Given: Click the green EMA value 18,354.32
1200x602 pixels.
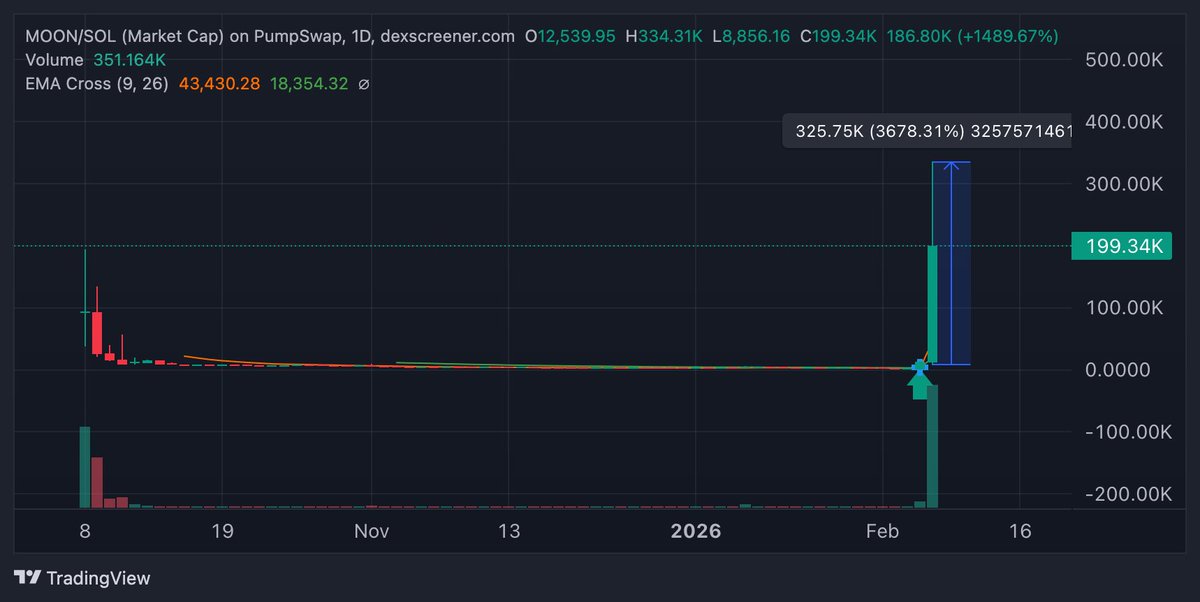Looking at the screenshot, I should pos(309,84).
